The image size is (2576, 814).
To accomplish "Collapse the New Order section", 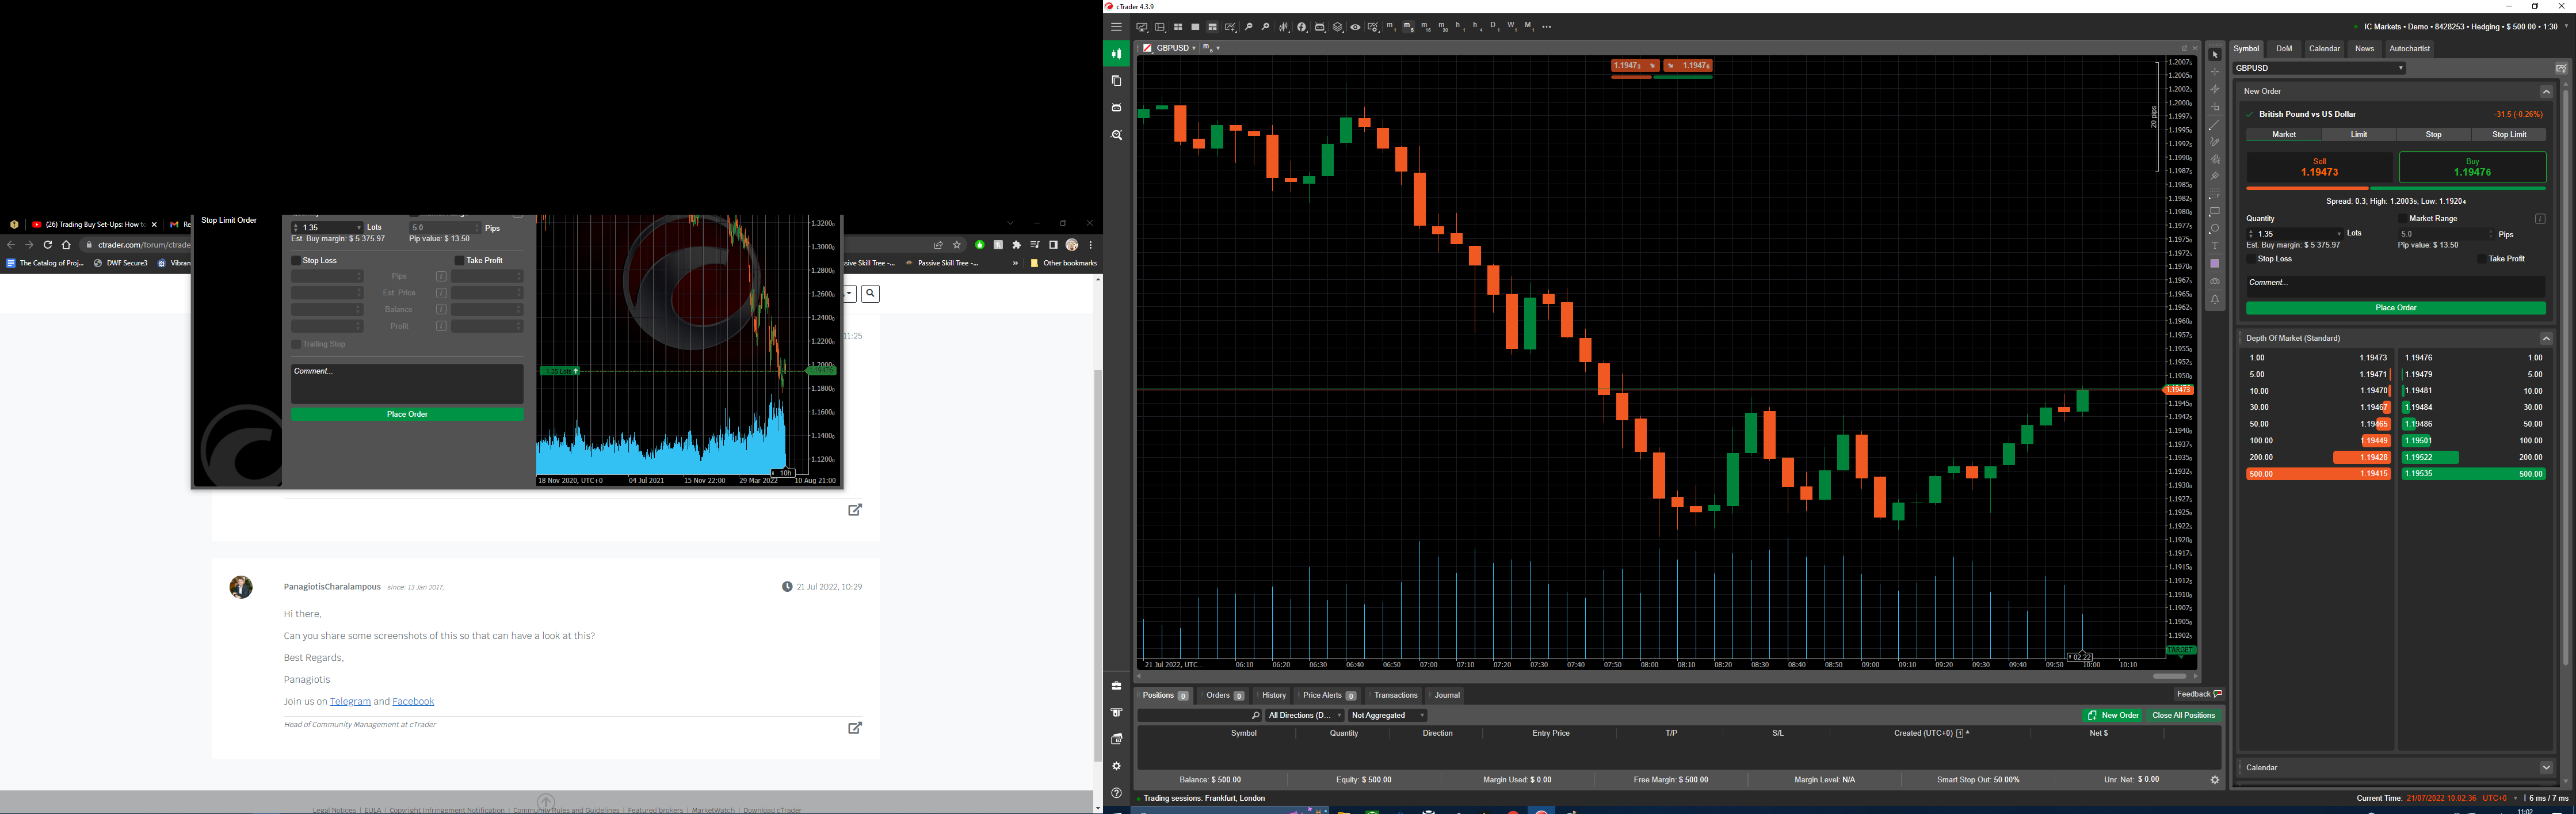I will (2546, 91).
